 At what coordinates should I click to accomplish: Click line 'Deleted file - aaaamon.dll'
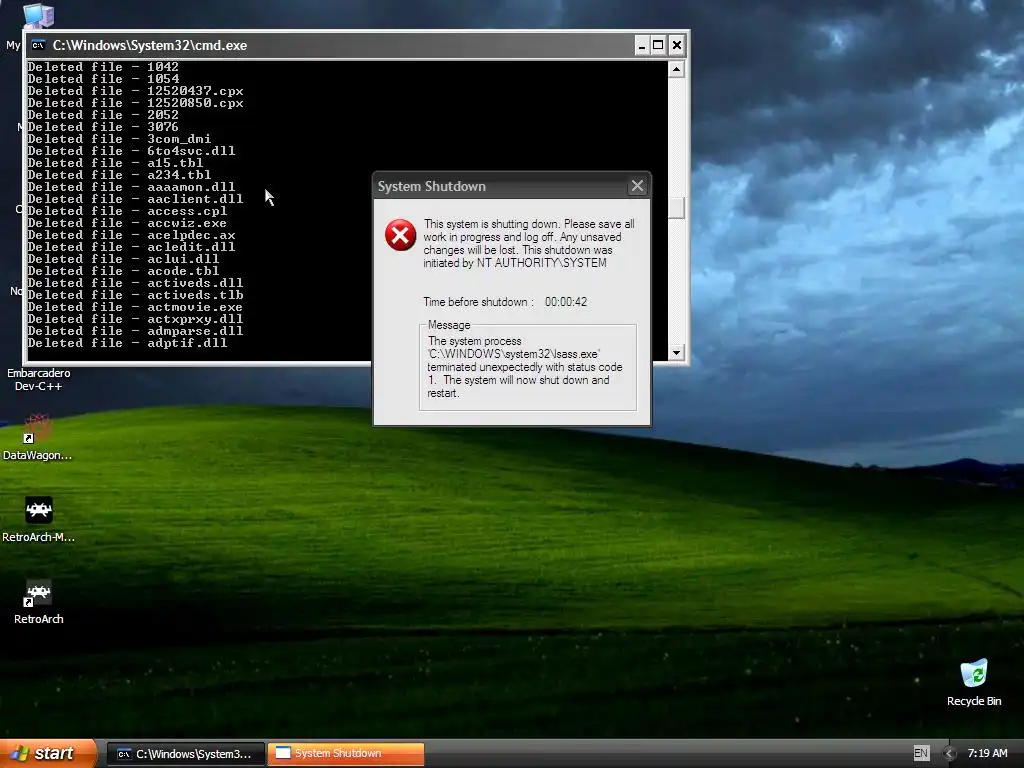[x=131, y=187]
